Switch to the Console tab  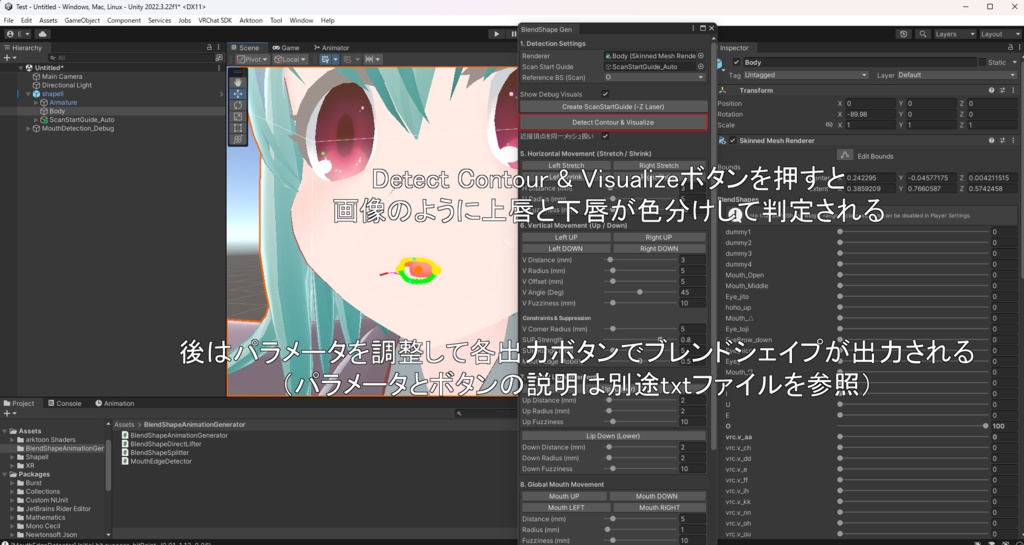[64, 403]
